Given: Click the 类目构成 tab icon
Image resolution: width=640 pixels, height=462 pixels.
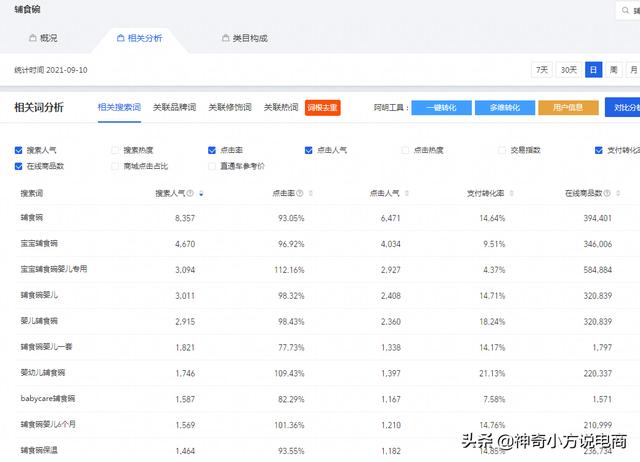Looking at the screenshot, I should click(224, 38).
